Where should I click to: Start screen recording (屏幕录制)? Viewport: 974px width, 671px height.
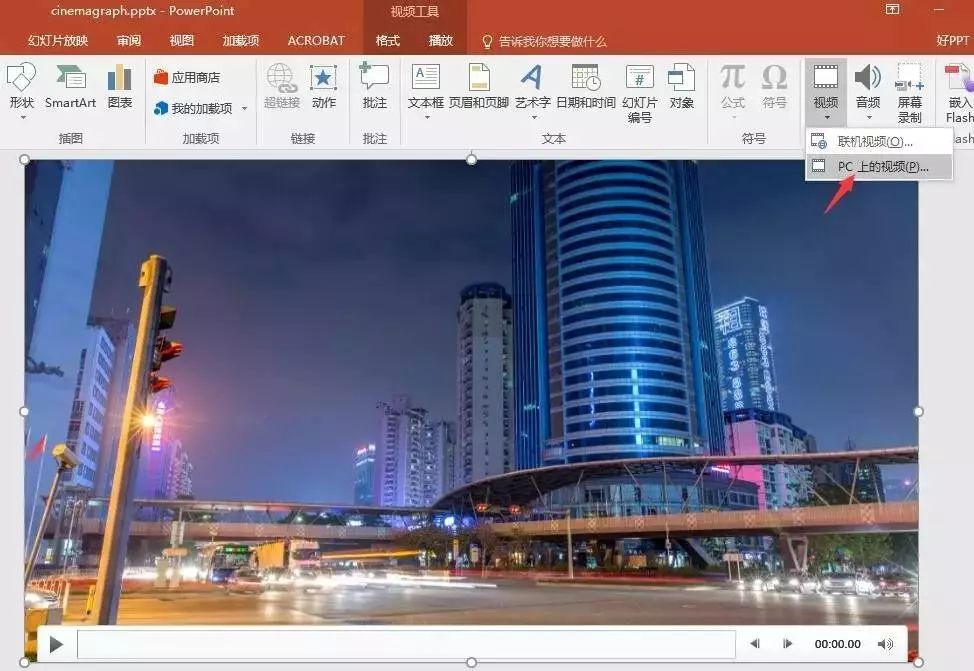[x=909, y=93]
